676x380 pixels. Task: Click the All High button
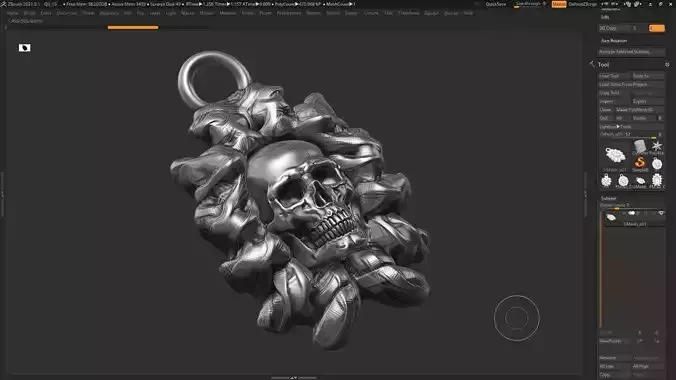coord(648,366)
